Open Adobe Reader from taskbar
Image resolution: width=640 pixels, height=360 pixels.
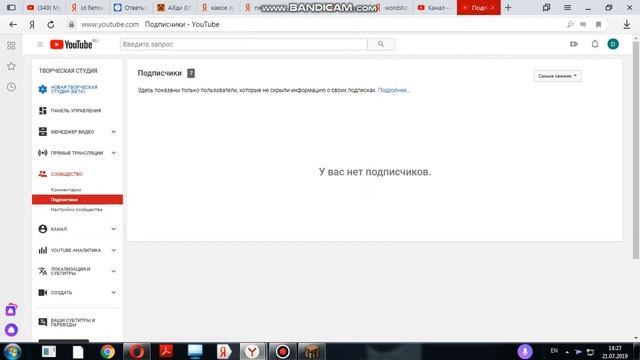[166, 351]
